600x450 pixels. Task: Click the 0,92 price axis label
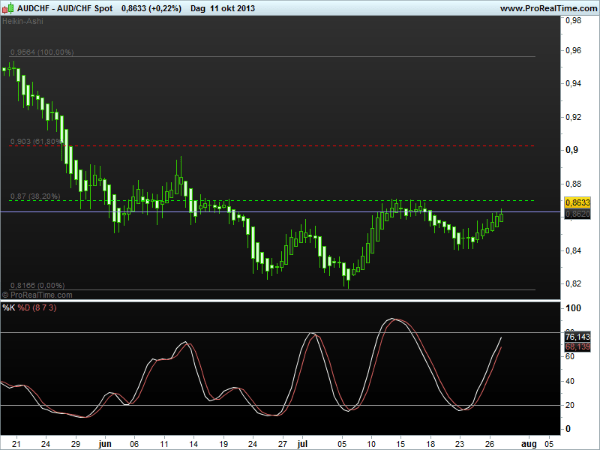click(x=573, y=117)
